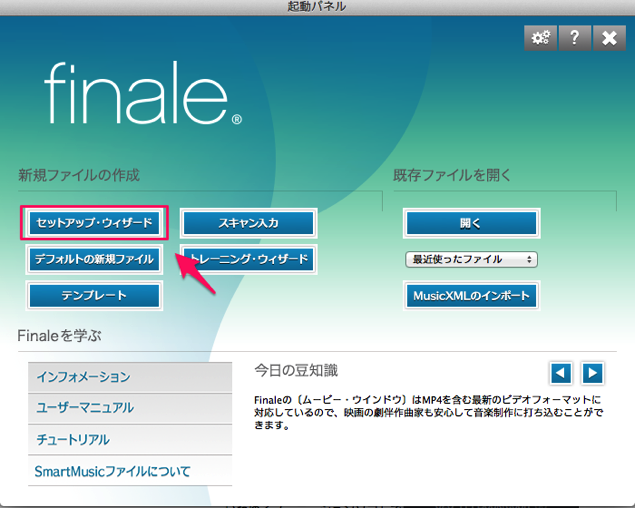Launch セットアップ・ウィザード
This screenshot has height=508, width=635.
click(x=94, y=223)
